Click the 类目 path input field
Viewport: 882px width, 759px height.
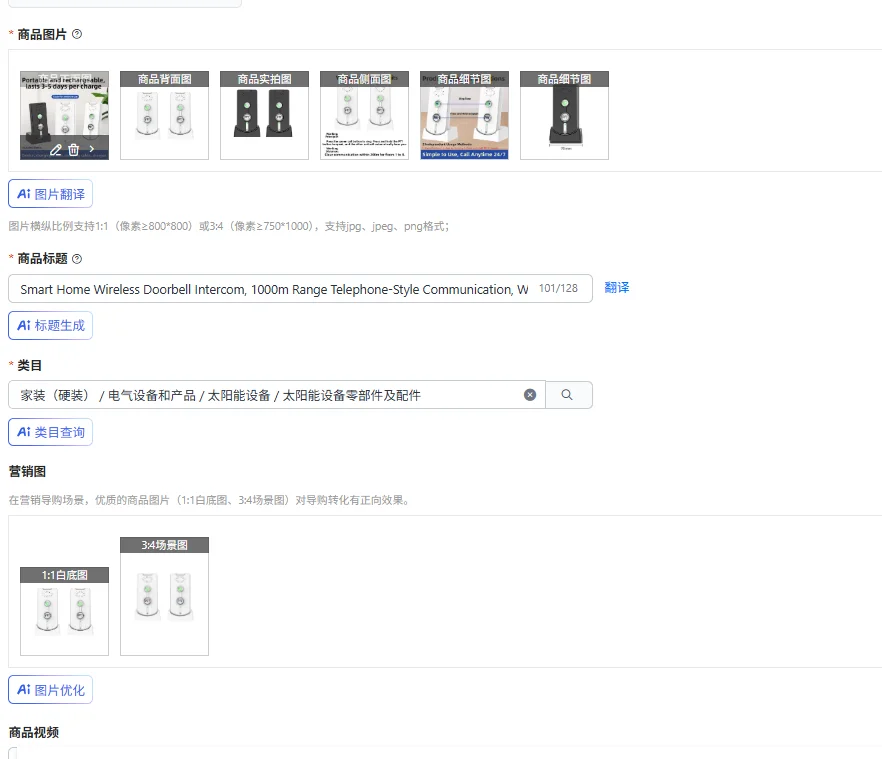tap(277, 395)
